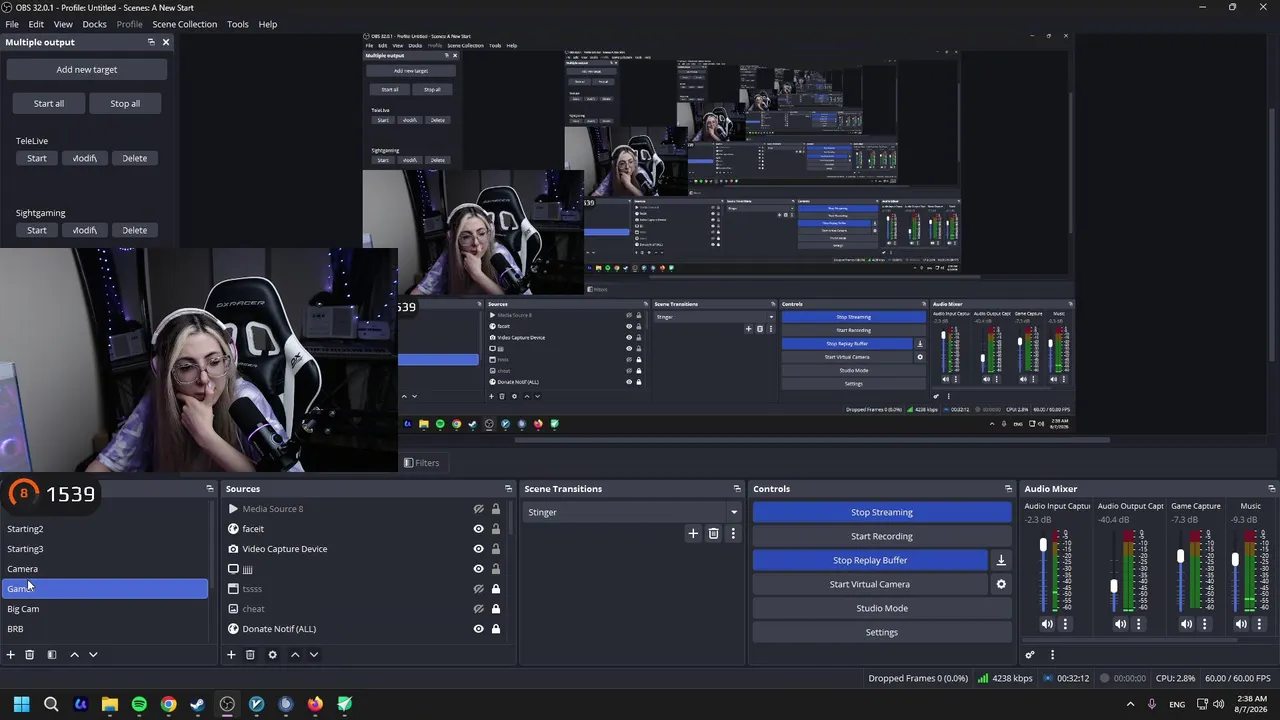Save replay buffer with the download icon
Screen dimensions: 1280x720
coord(1001,560)
